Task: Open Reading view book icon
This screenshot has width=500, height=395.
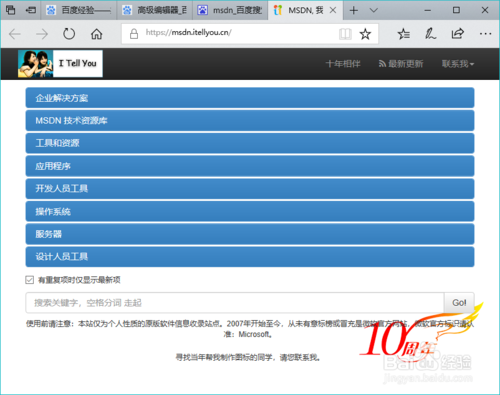Action: point(345,34)
